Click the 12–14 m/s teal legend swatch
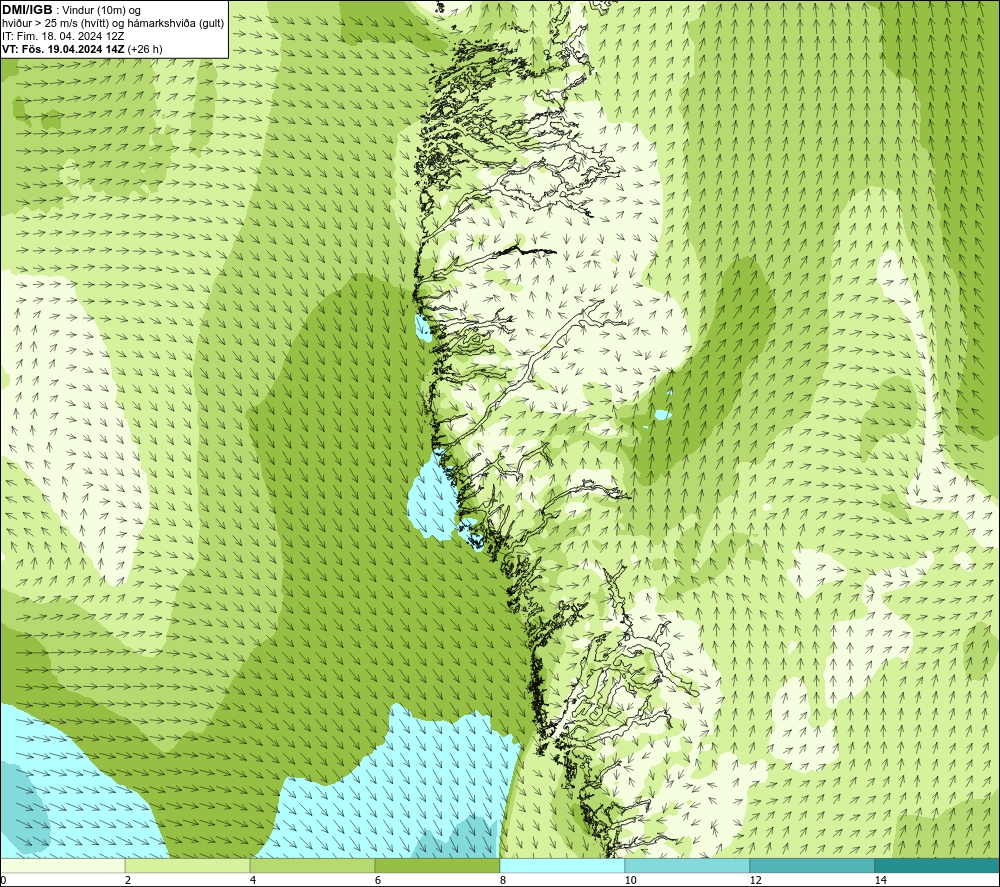Viewport: 1000px width, 887px height. [812, 866]
